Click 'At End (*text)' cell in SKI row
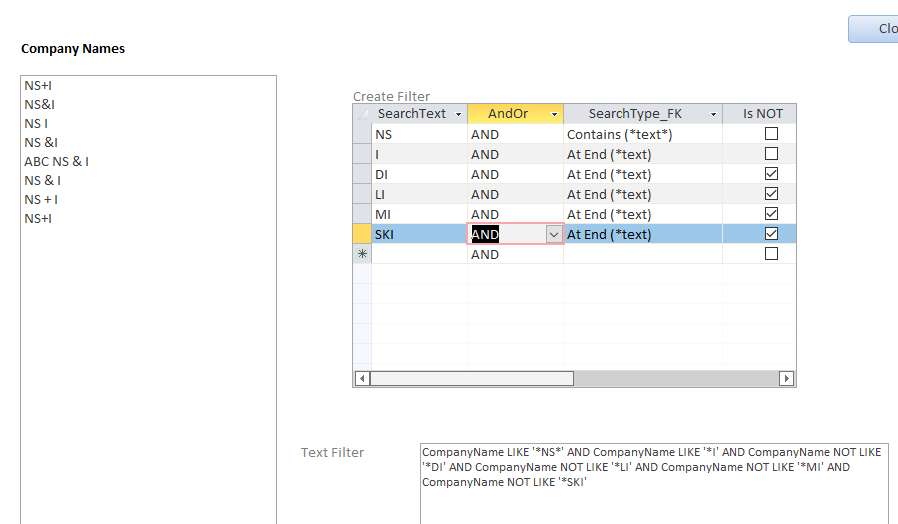This screenshot has height=524, width=898. point(643,234)
